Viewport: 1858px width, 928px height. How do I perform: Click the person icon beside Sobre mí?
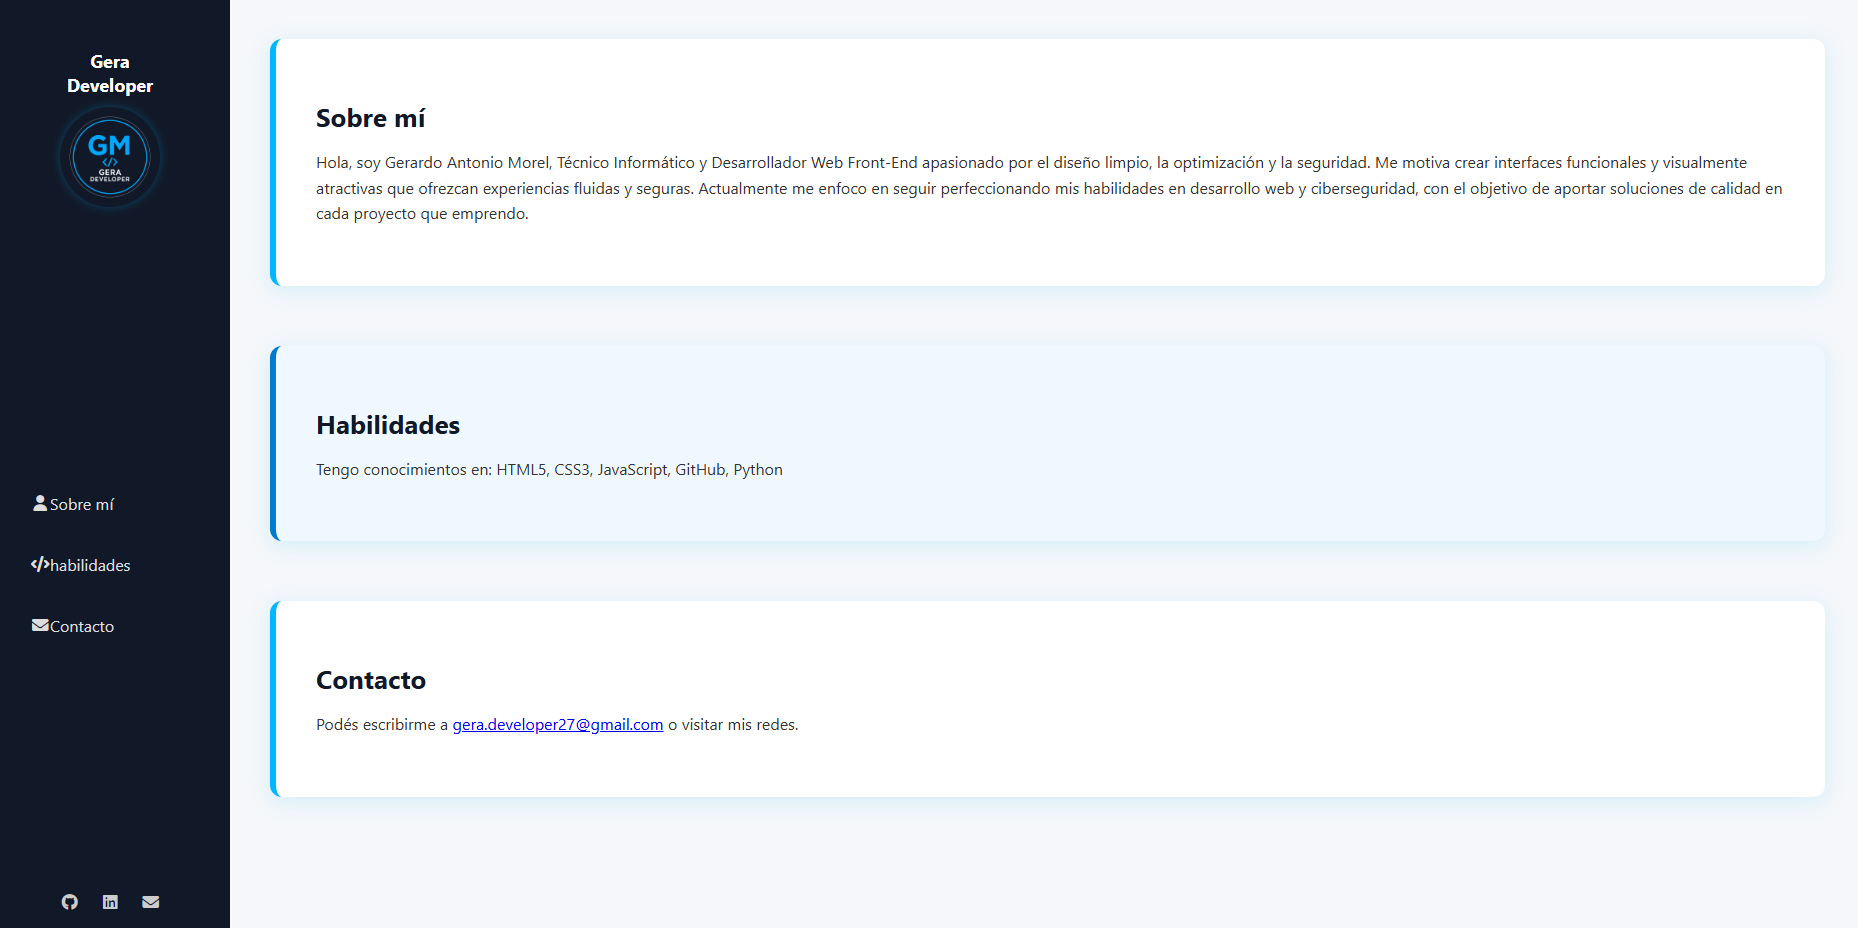40,504
